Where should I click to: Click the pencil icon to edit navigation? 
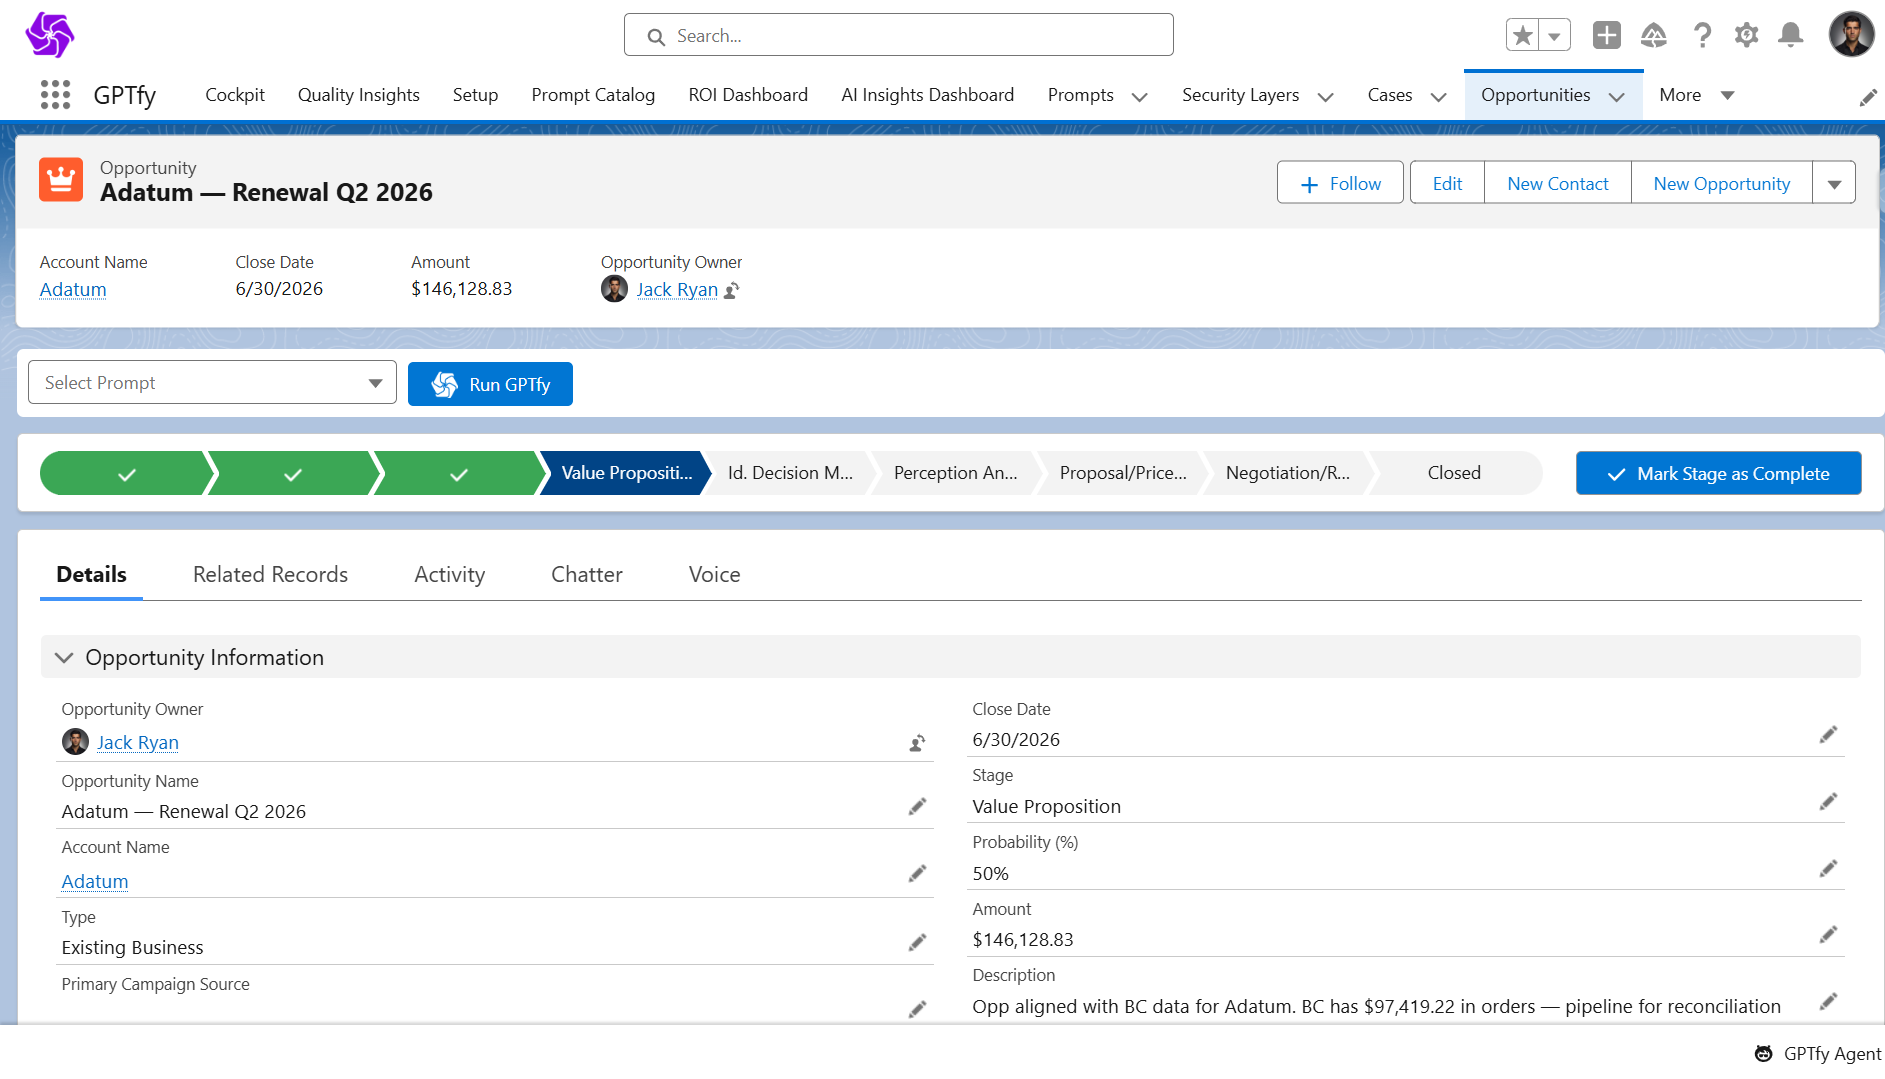pos(1868,97)
